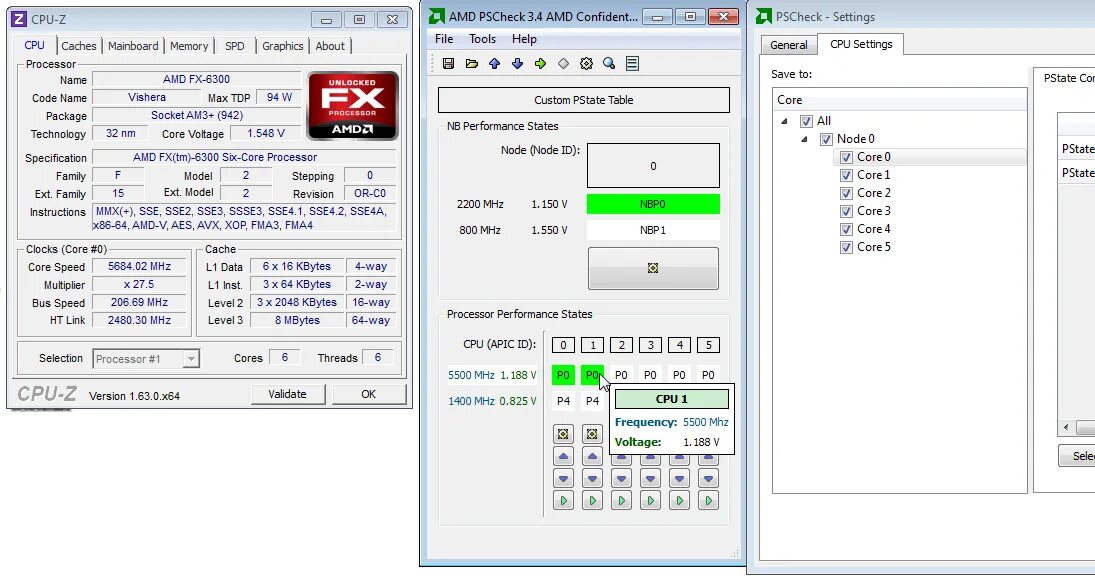Click the list/log icon in PSCheck toolbar
1095x580 pixels.
click(633, 64)
